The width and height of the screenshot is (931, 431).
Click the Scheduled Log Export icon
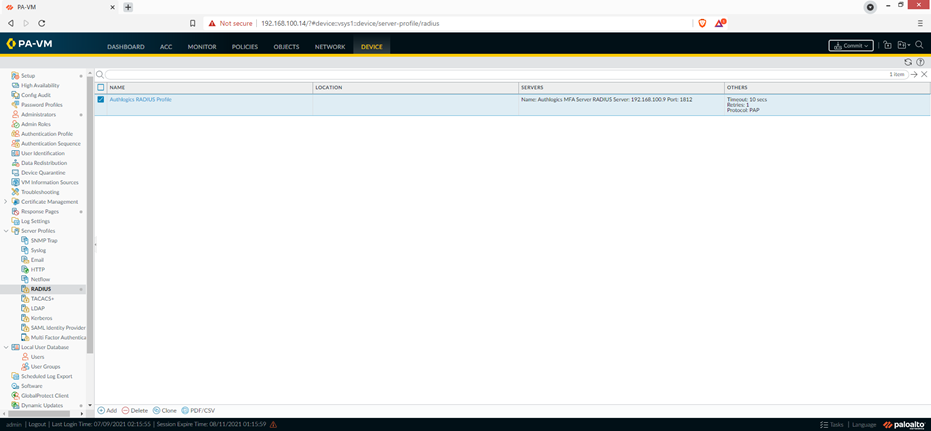15,376
